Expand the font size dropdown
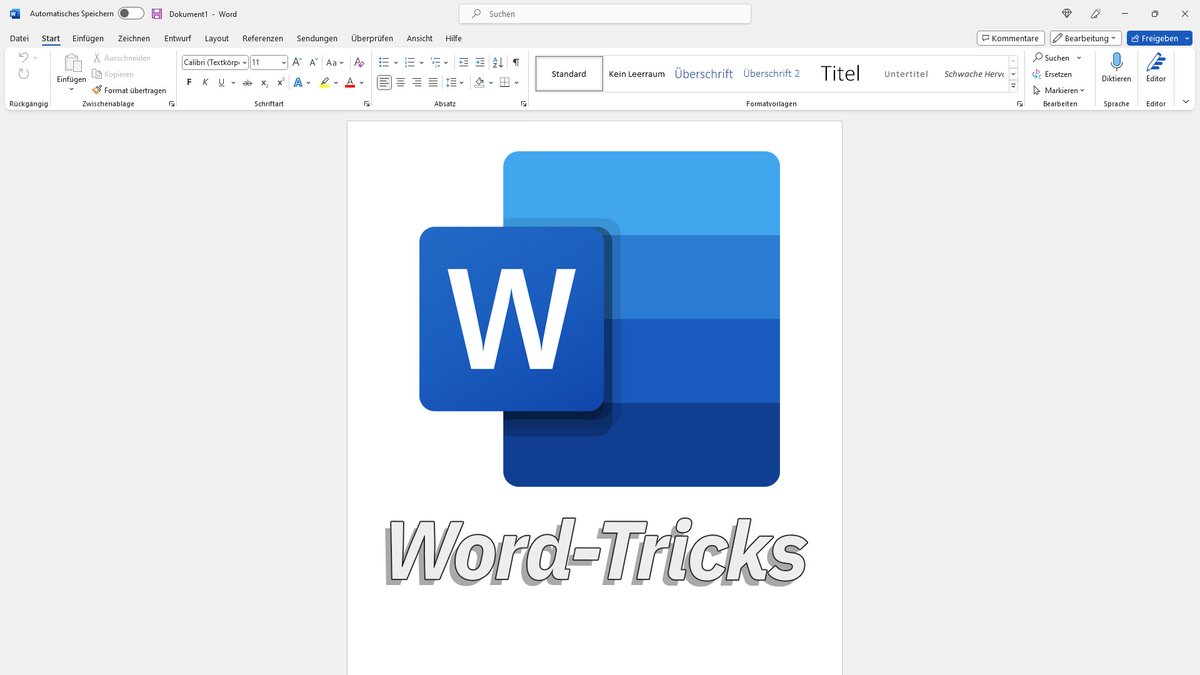This screenshot has width=1200, height=675. [283, 62]
